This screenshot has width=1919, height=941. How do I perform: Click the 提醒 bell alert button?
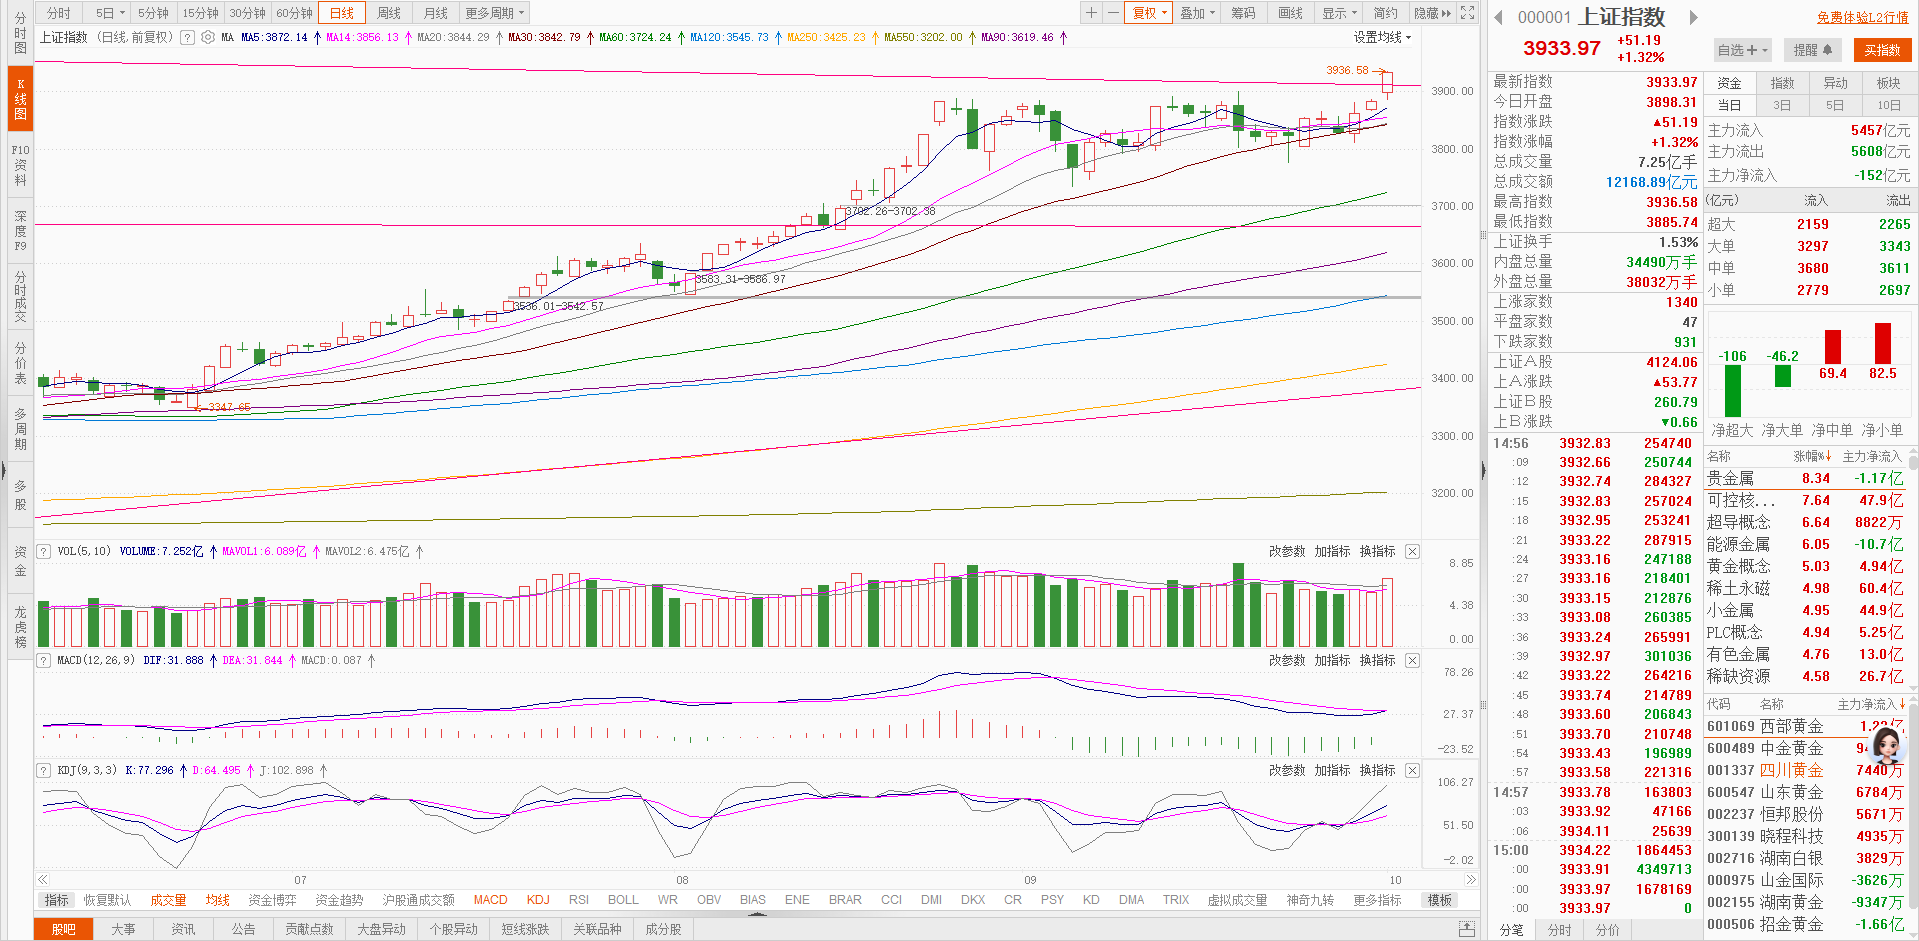pyautogui.click(x=1812, y=50)
